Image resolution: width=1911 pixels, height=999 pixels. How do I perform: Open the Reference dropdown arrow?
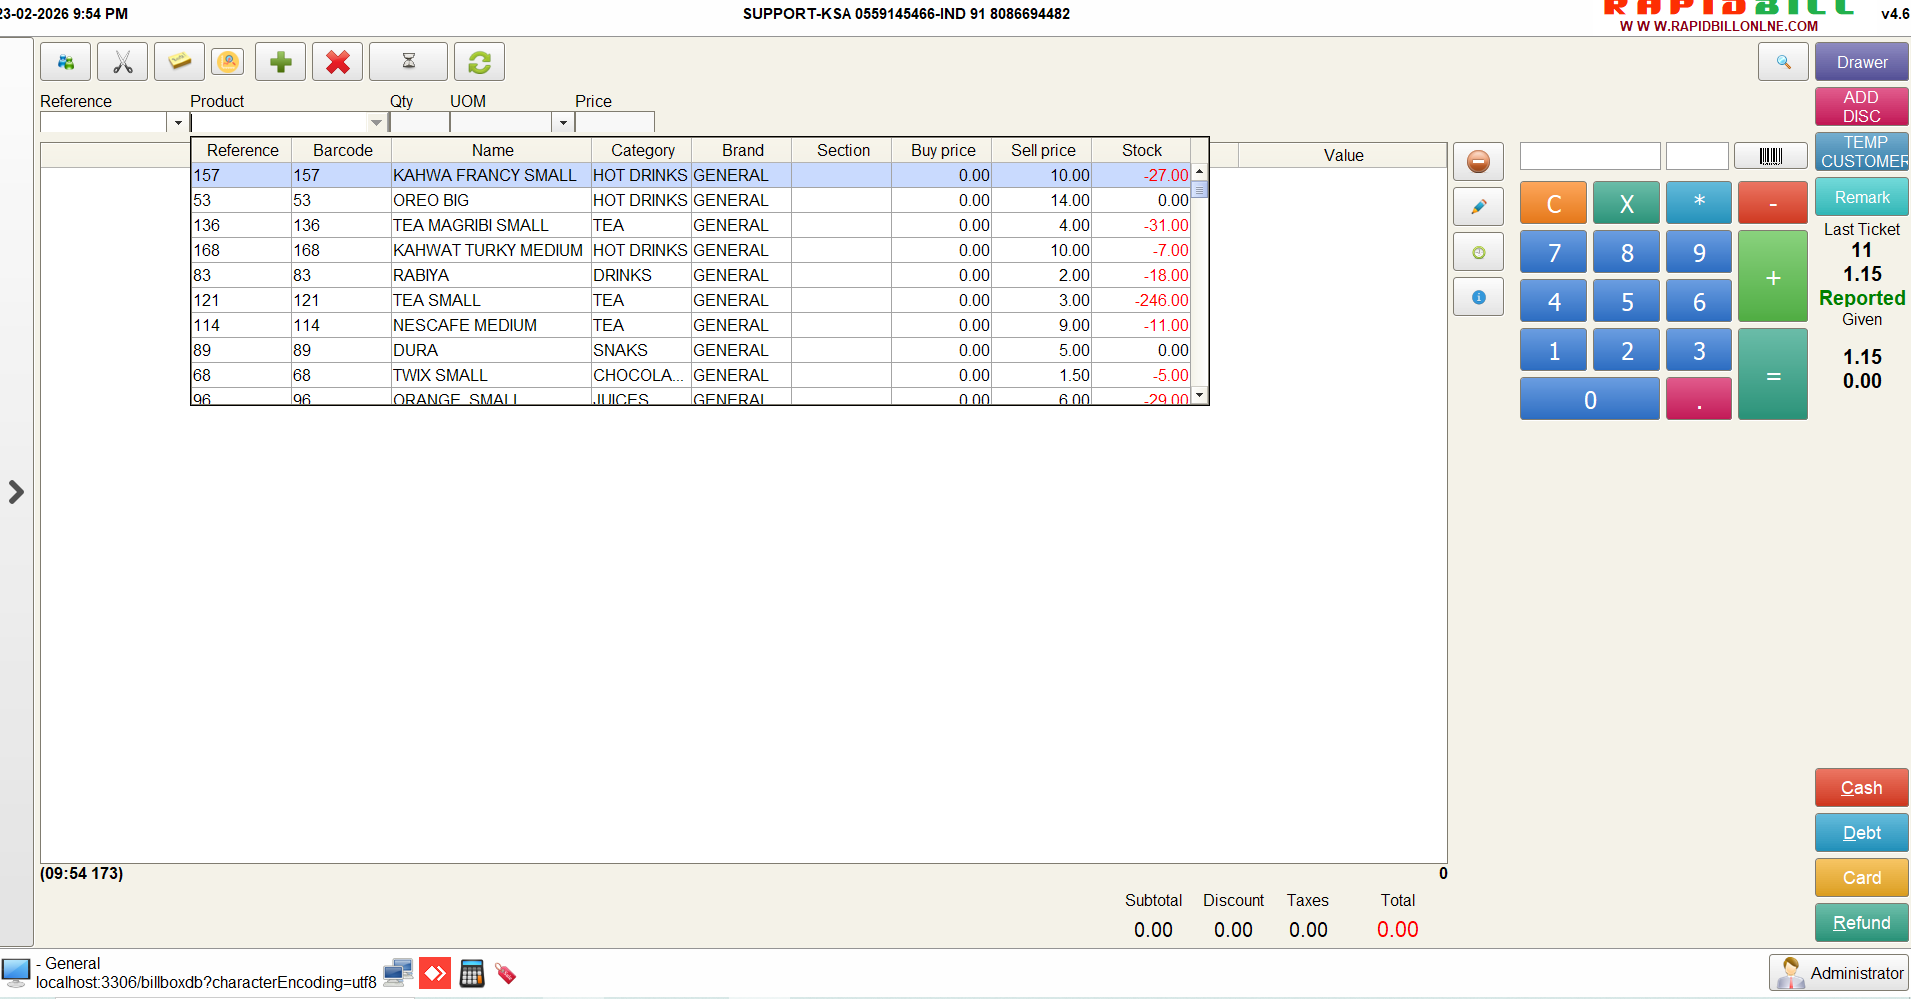[178, 123]
